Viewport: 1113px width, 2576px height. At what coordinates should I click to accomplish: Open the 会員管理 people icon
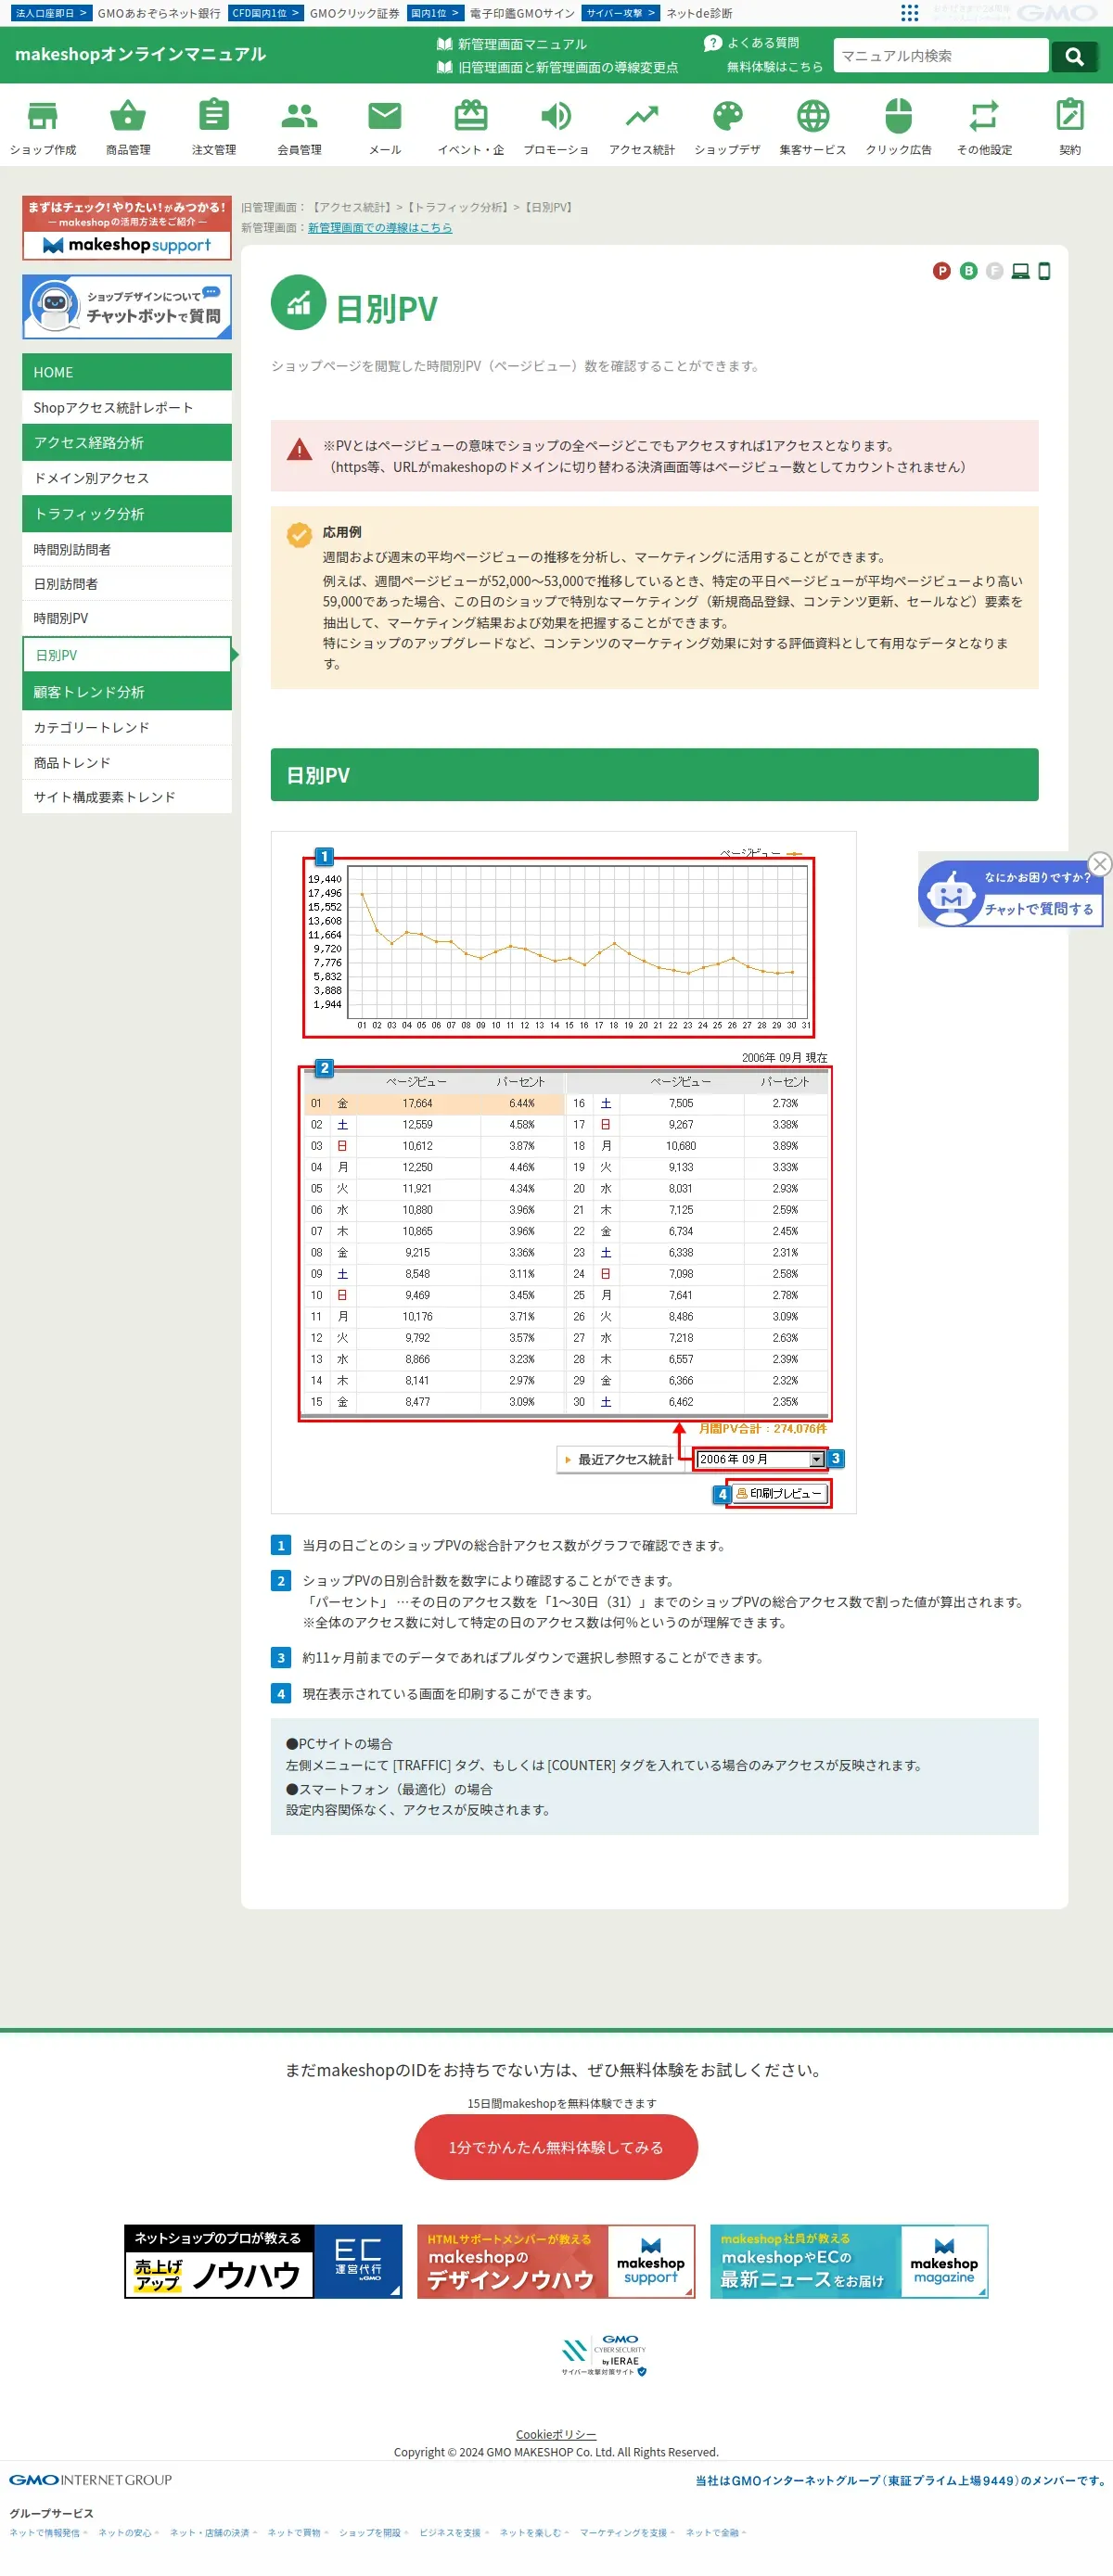tap(299, 116)
